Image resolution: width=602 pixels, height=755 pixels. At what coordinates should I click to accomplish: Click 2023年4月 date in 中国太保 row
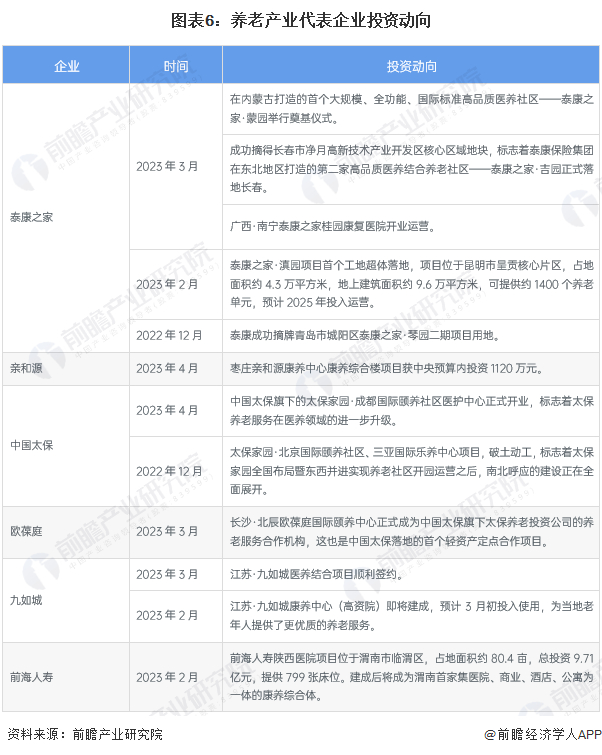[176, 411]
